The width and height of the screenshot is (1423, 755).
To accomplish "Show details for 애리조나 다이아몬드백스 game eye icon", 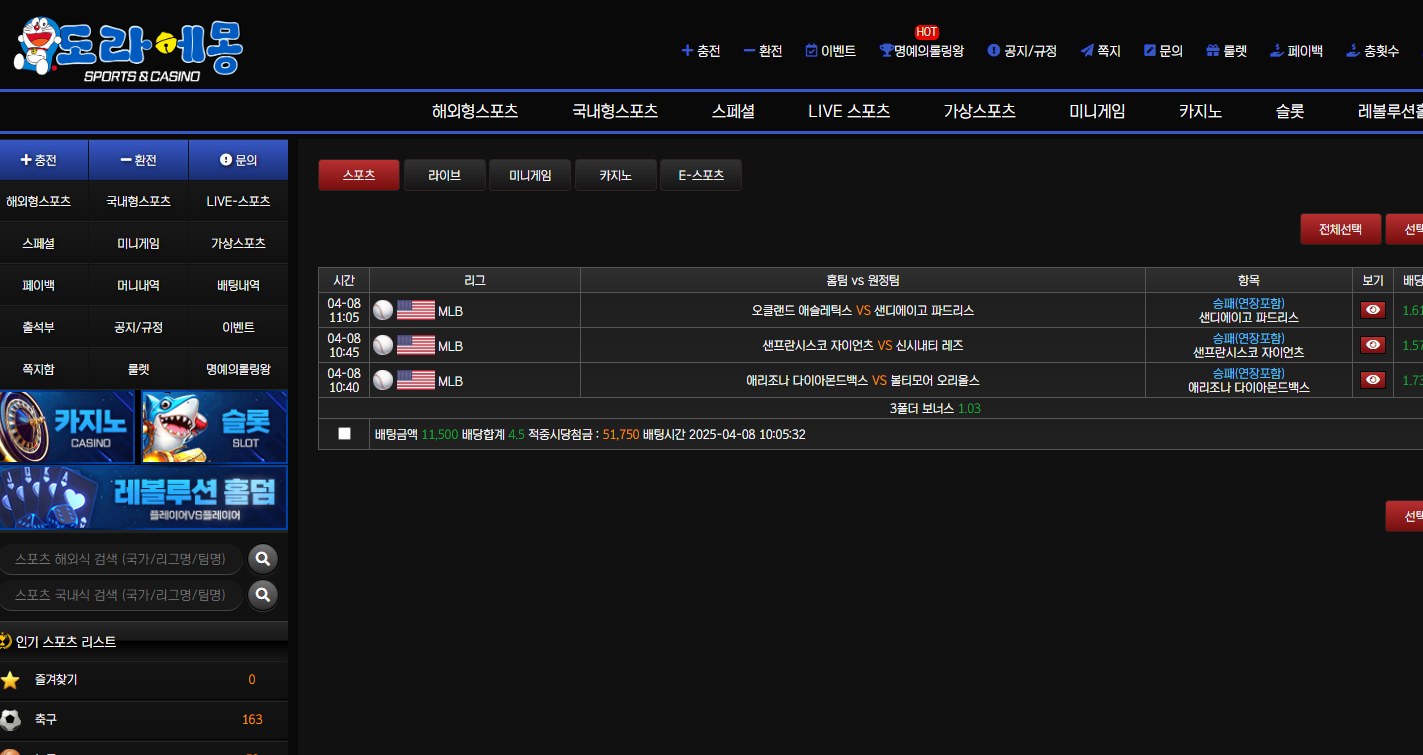I will click(1373, 380).
